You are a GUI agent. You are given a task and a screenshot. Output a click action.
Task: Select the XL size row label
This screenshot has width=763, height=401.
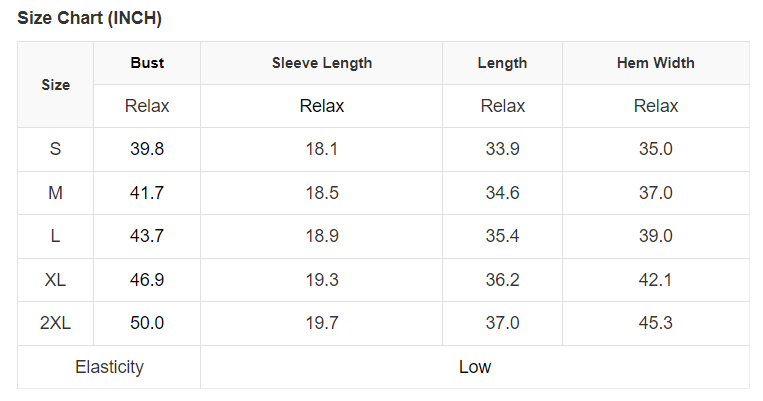[55, 280]
